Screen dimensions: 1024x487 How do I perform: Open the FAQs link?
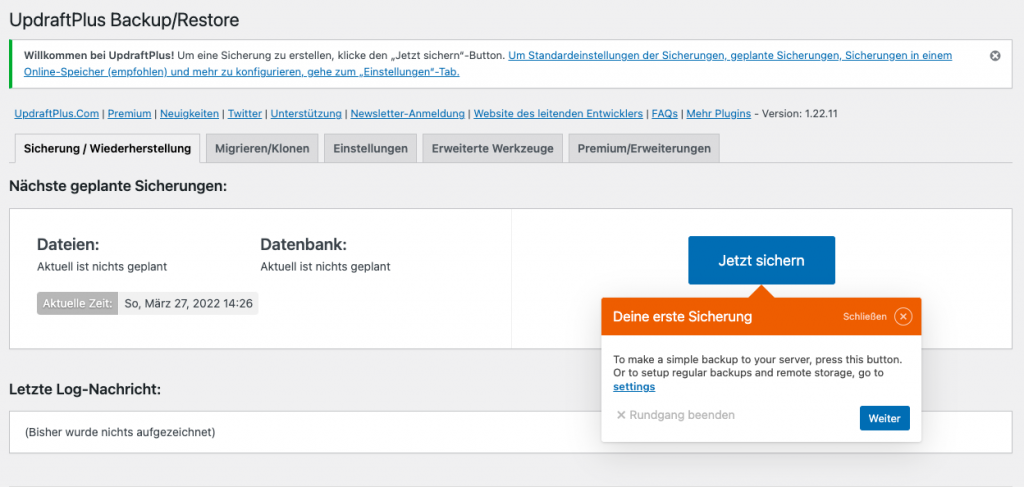(x=665, y=114)
